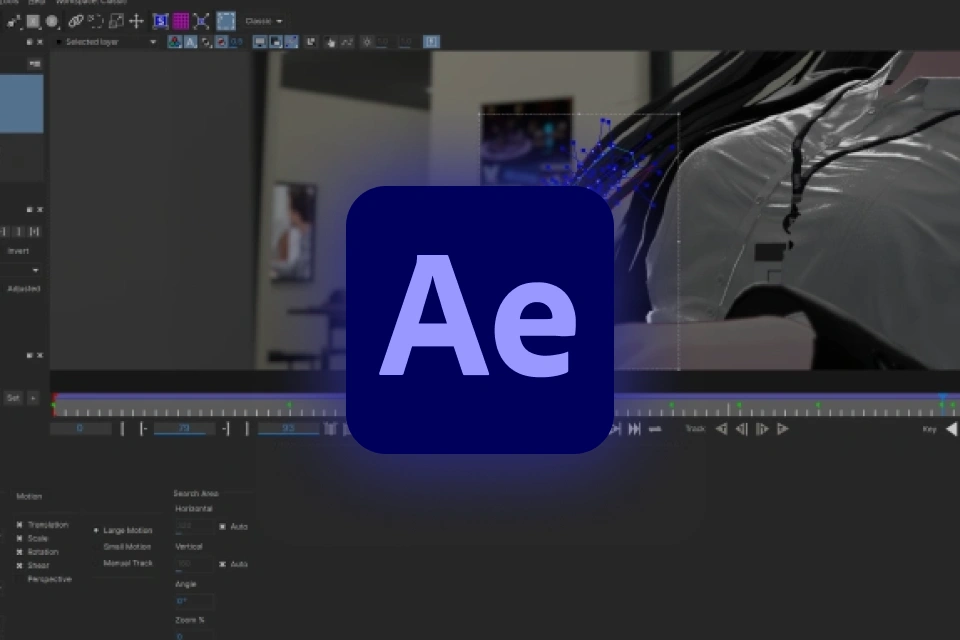The width and height of the screenshot is (960, 640).
Task: Select the Manual Track radio option
Action: click(x=96, y=563)
